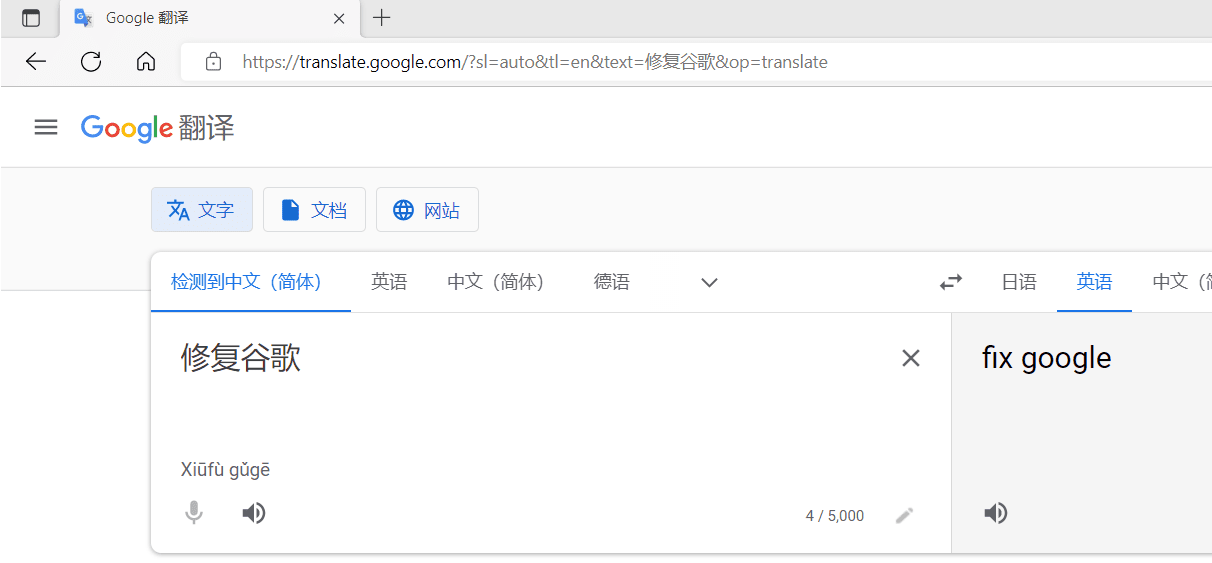Click the browser back arrow
The image size is (1212, 563).
coord(36,62)
